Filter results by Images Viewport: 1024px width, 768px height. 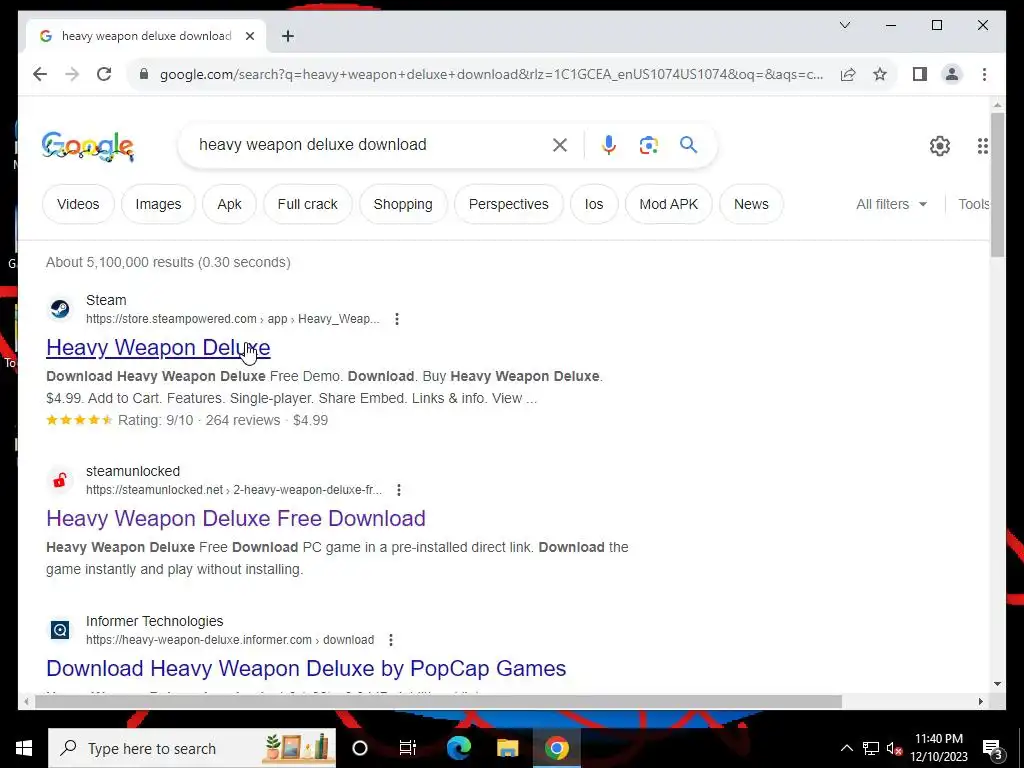pyautogui.click(x=158, y=204)
